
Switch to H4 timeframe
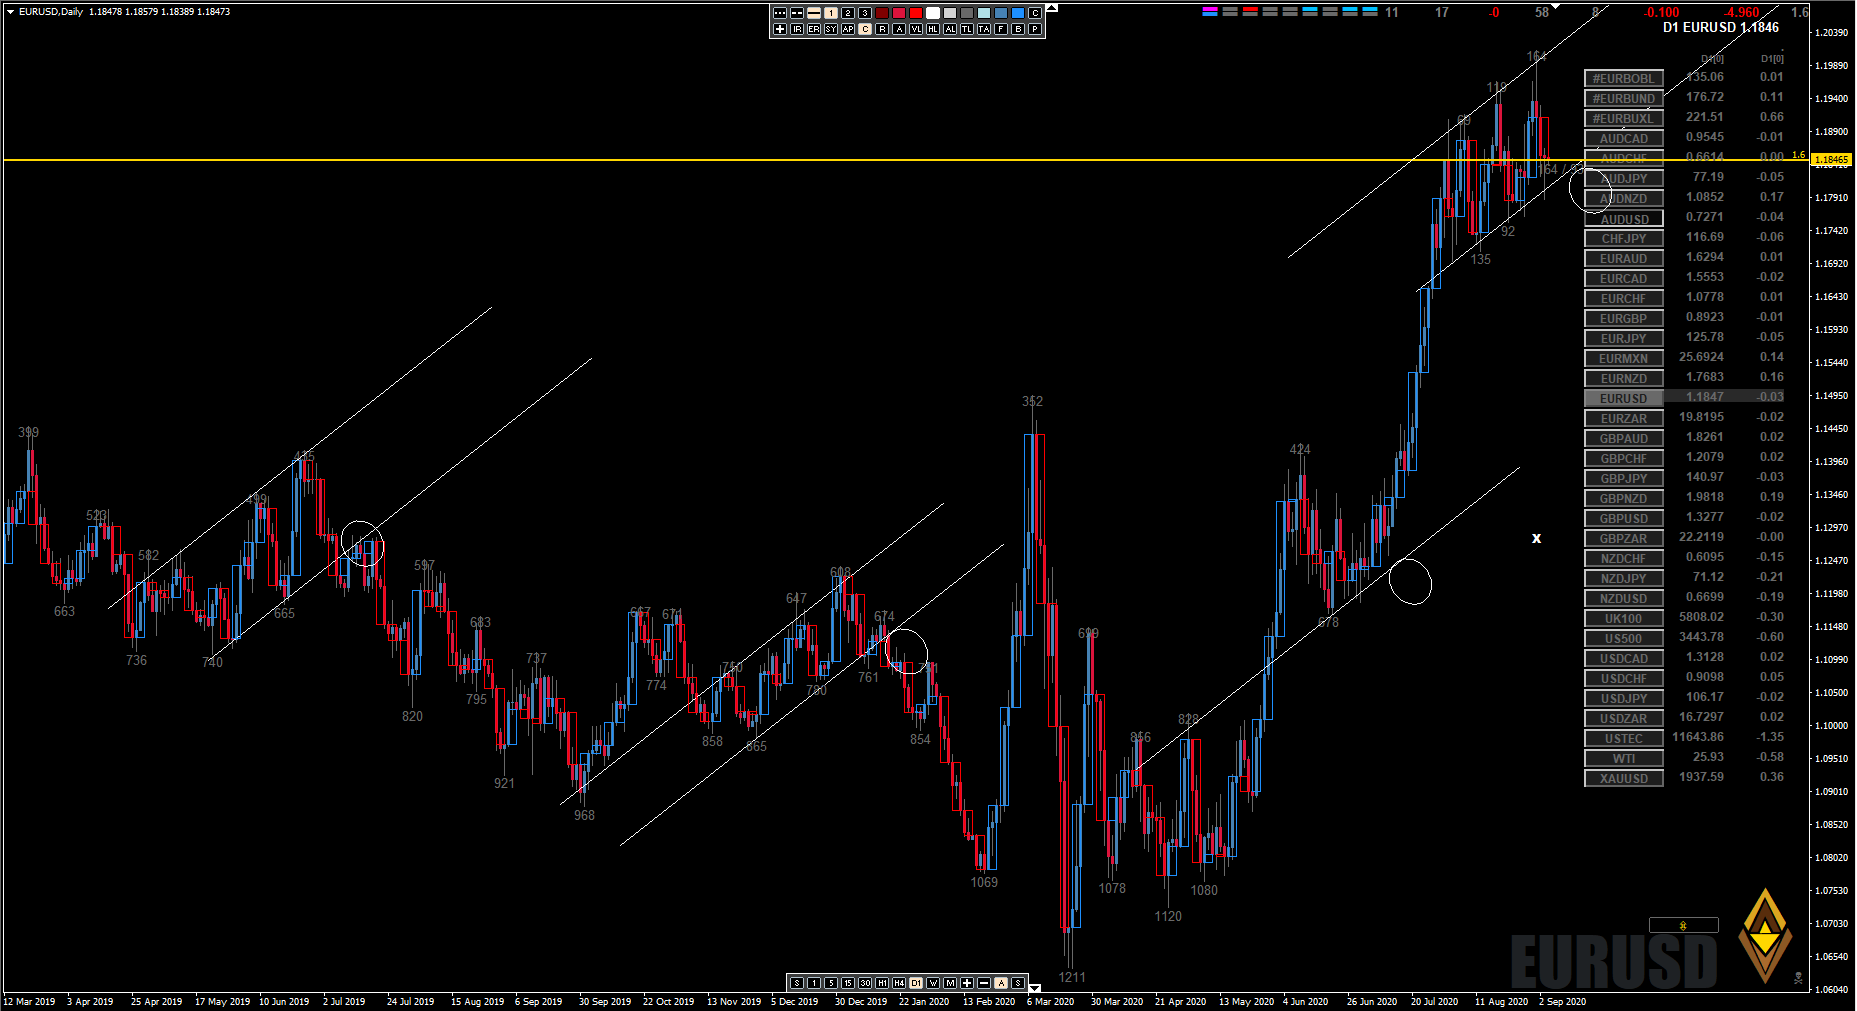point(899,983)
